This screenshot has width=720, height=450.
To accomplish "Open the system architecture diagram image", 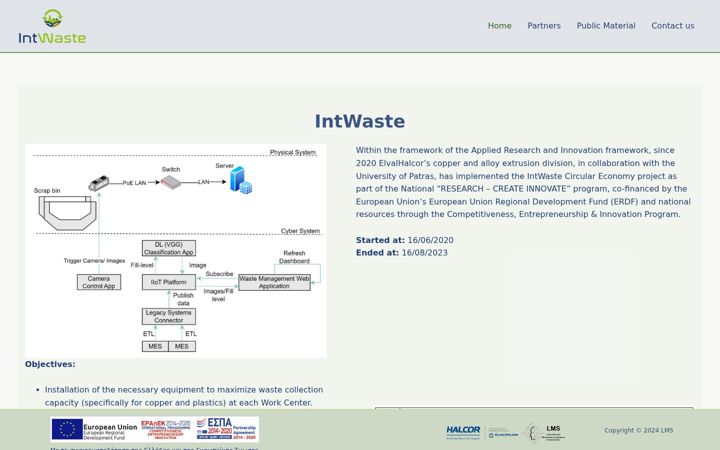I will pos(176,251).
